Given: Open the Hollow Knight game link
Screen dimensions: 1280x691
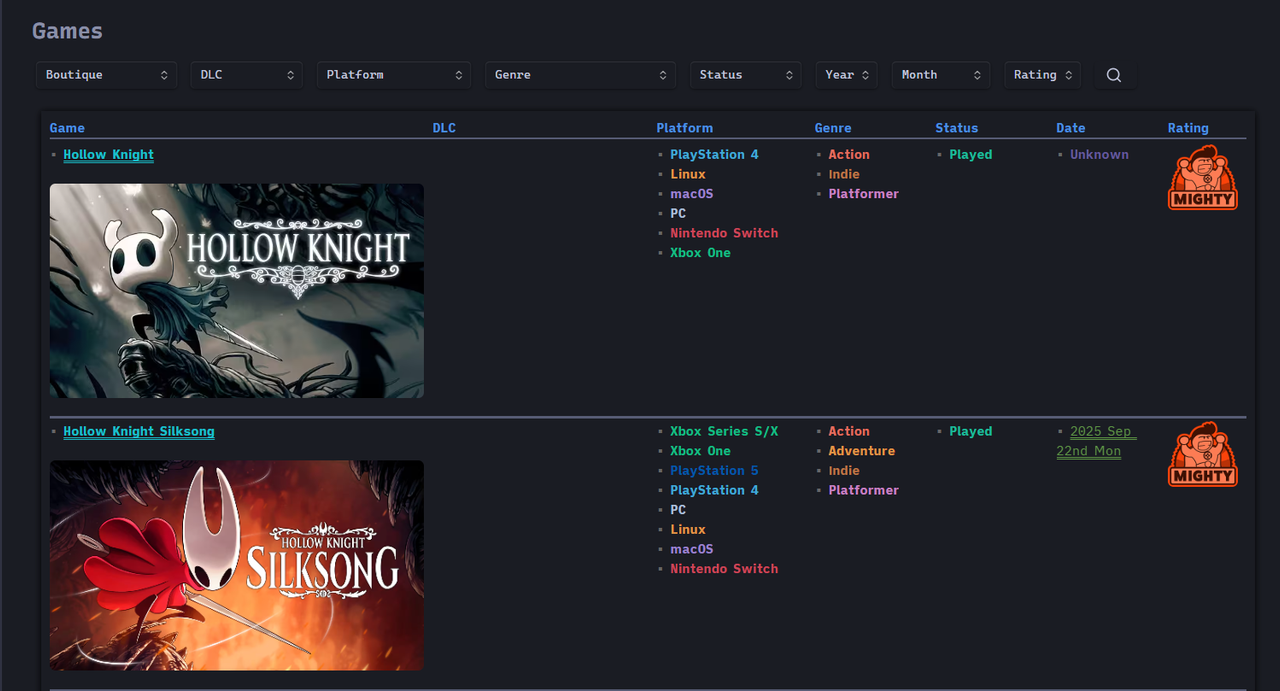Looking at the screenshot, I should click(x=108, y=155).
